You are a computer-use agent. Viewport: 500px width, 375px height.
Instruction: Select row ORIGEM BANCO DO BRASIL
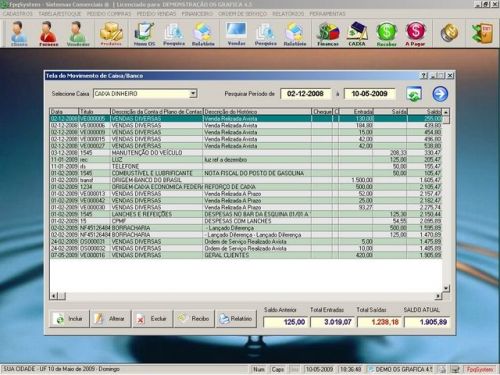(246, 180)
